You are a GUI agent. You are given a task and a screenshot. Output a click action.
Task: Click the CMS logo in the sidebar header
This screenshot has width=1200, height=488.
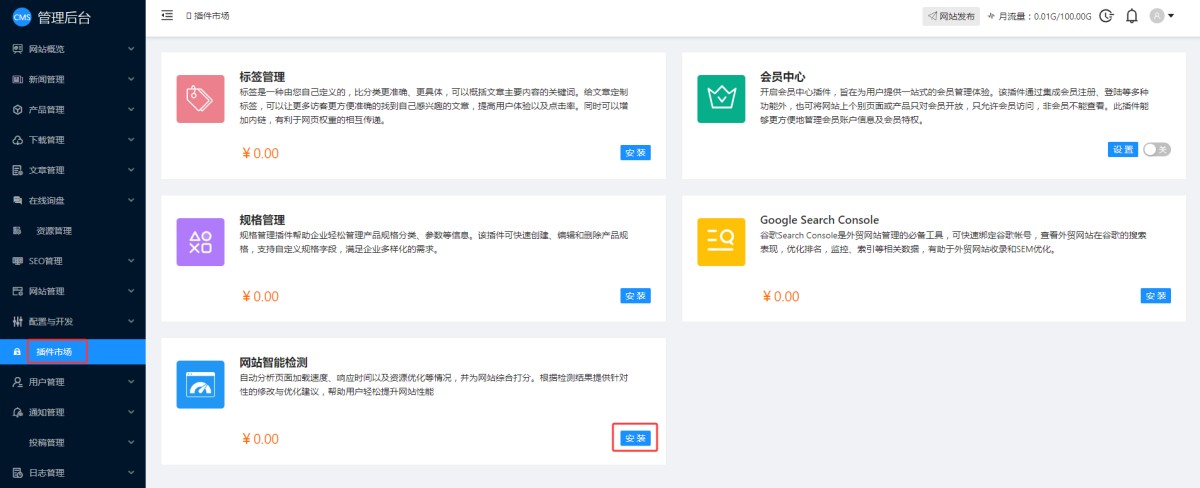[22, 16]
